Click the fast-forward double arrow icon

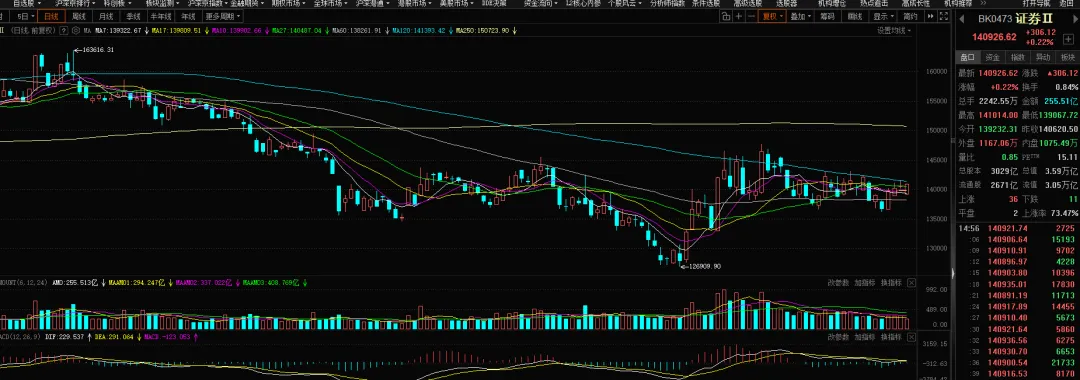(x=931, y=16)
